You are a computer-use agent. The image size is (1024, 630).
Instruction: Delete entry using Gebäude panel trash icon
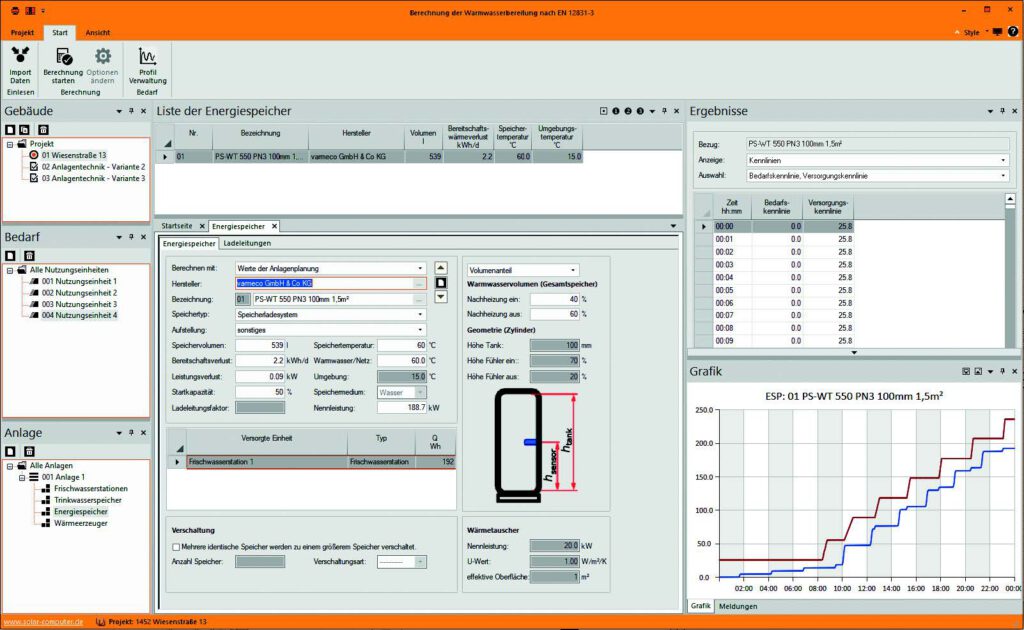point(43,130)
